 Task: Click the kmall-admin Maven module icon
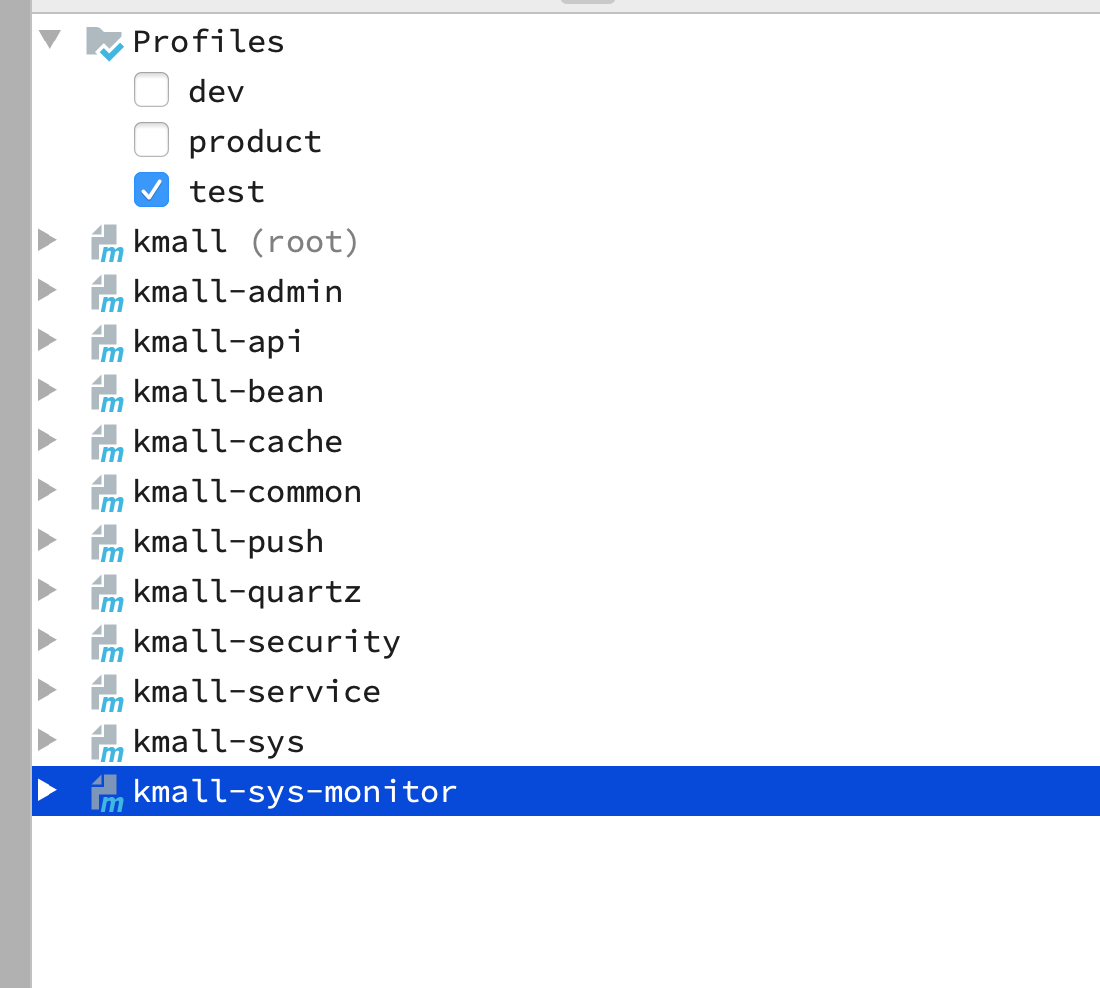[x=107, y=293]
